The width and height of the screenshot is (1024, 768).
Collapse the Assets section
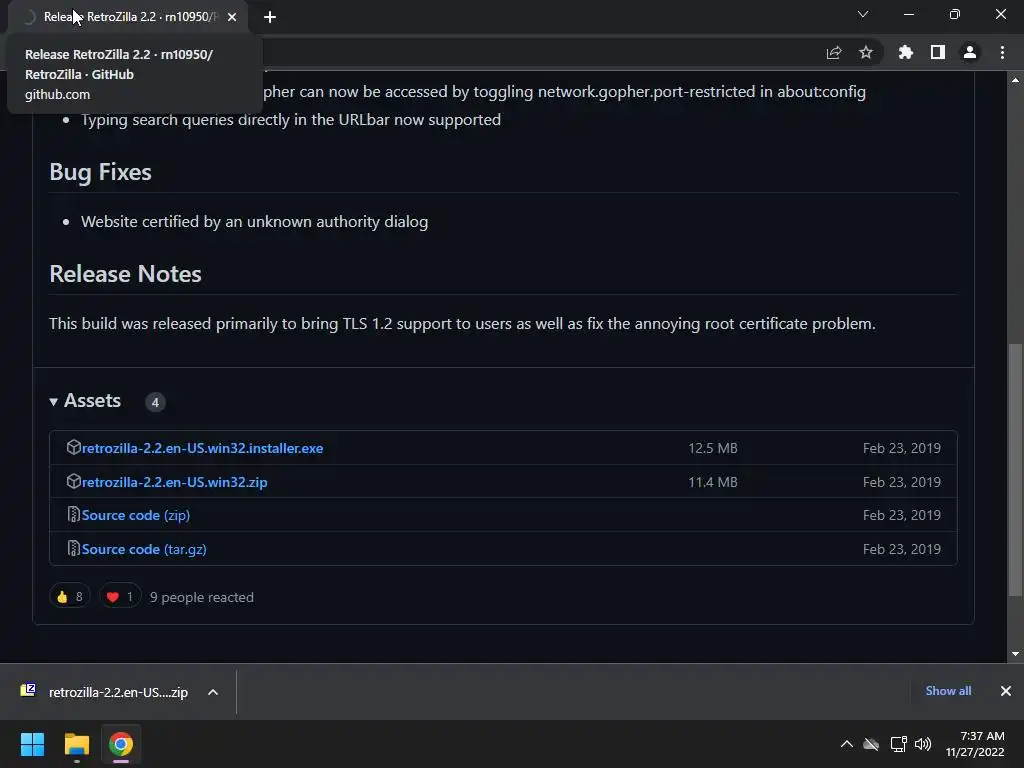point(86,400)
